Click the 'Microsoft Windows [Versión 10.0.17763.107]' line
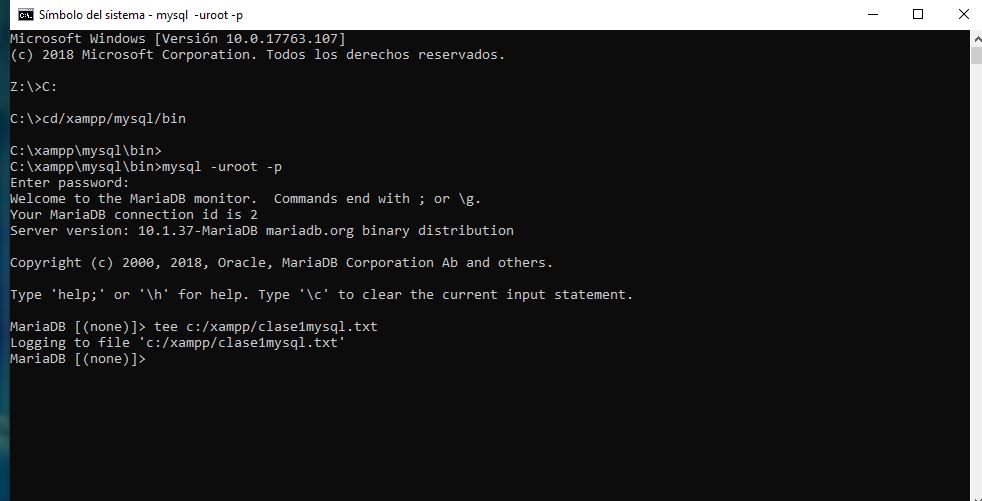 [x=177, y=39]
